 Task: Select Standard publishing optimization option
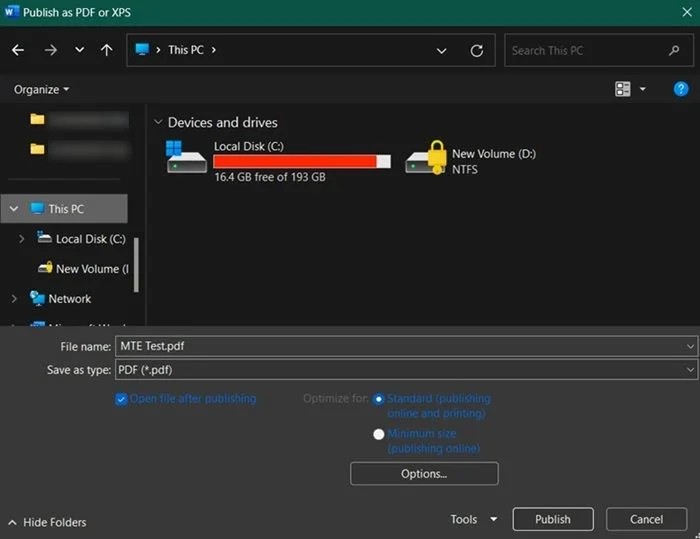[378, 399]
